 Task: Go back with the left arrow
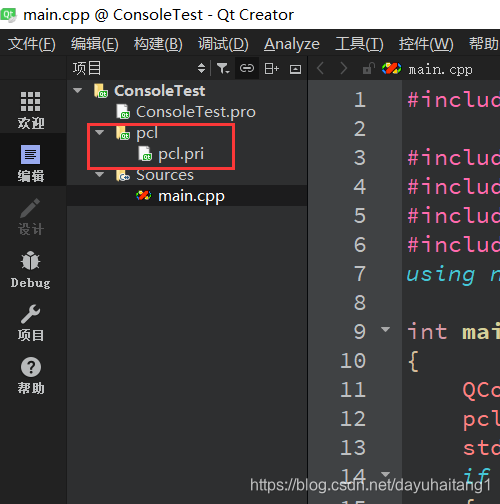320,69
